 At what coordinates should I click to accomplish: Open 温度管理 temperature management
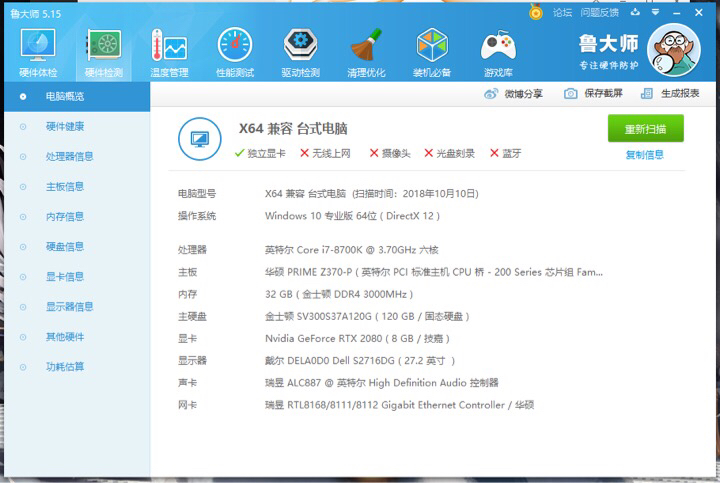click(169, 53)
